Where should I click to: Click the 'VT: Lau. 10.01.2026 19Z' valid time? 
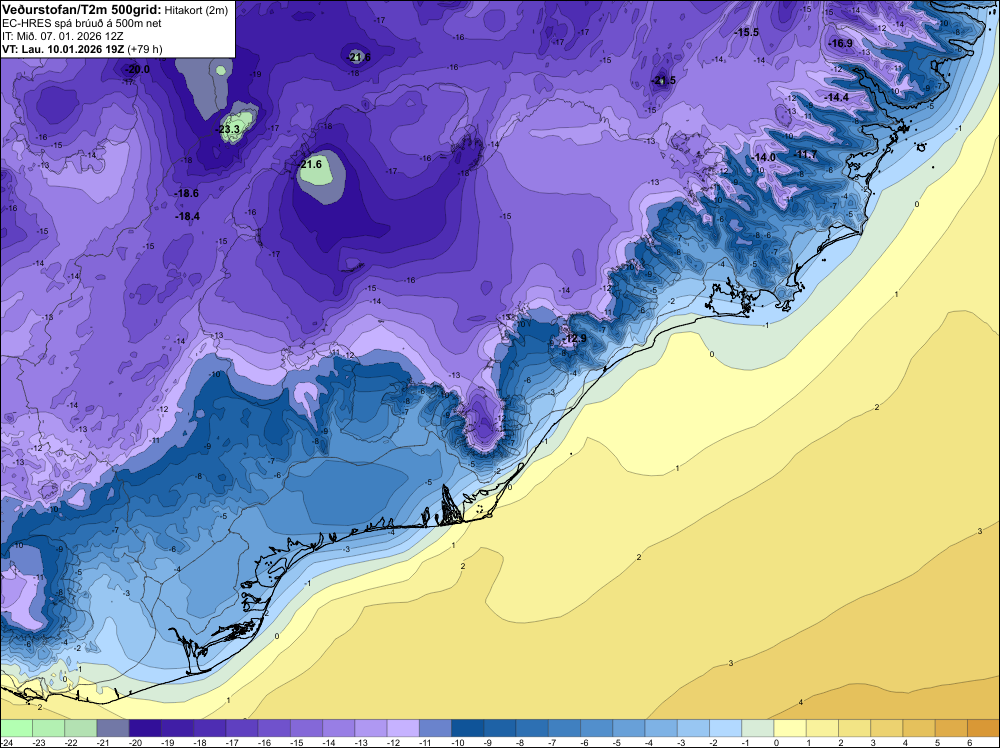coord(63,49)
